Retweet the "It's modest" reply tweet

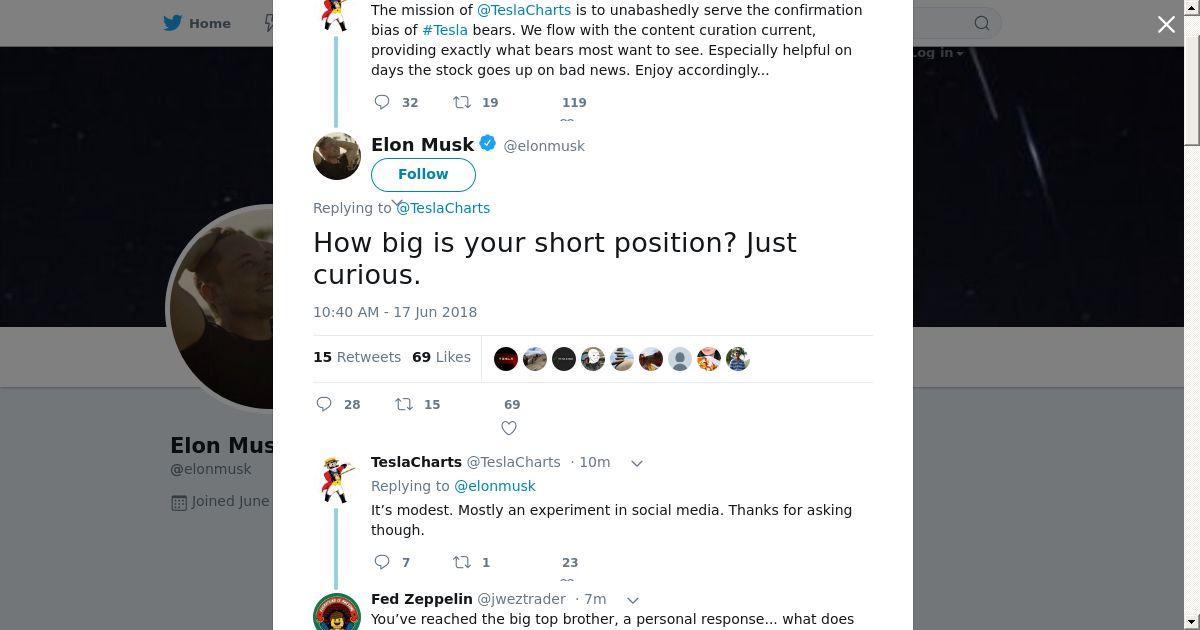pos(462,562)
